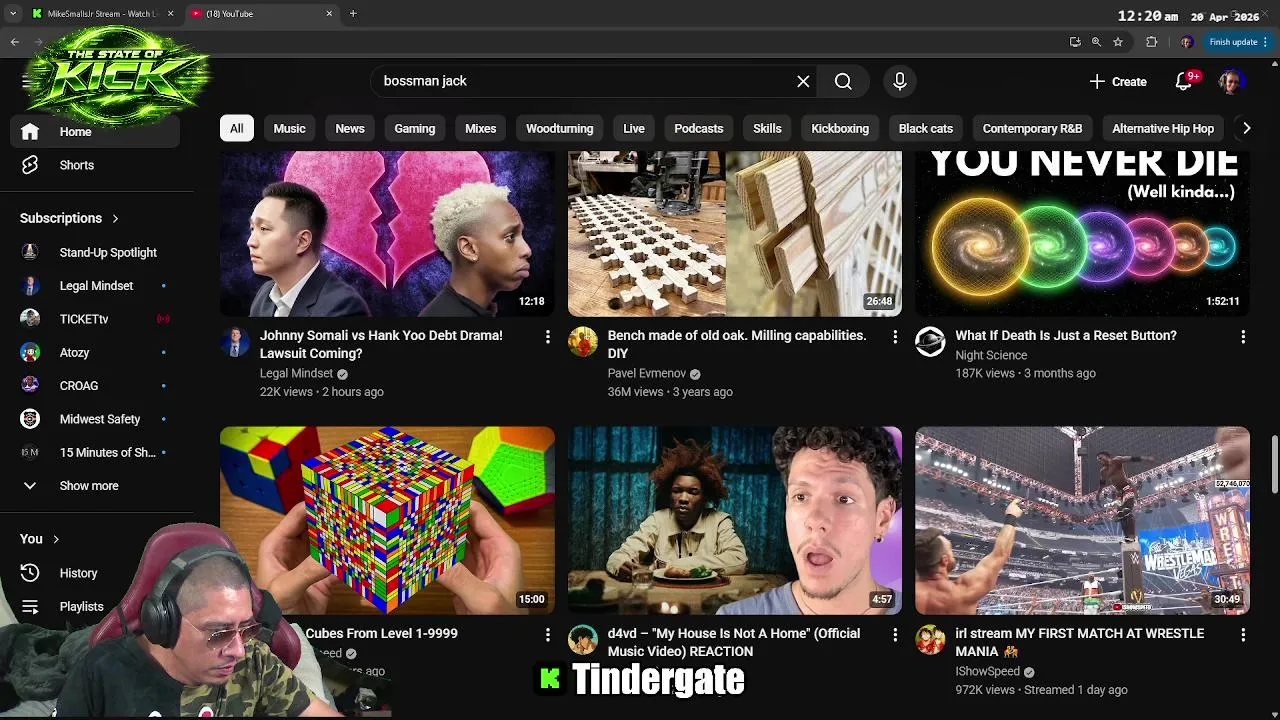The width and height of the screenshot is (1280, 720).
Task: Click Night Science channel avatar
Action: [930, 342]
